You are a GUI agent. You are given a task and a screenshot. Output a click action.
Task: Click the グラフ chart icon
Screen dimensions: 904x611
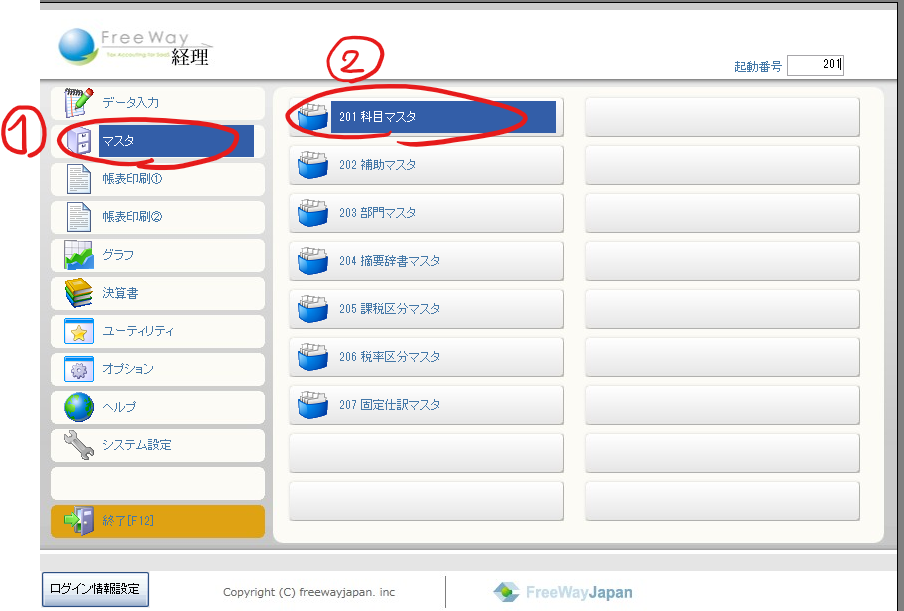78,255
